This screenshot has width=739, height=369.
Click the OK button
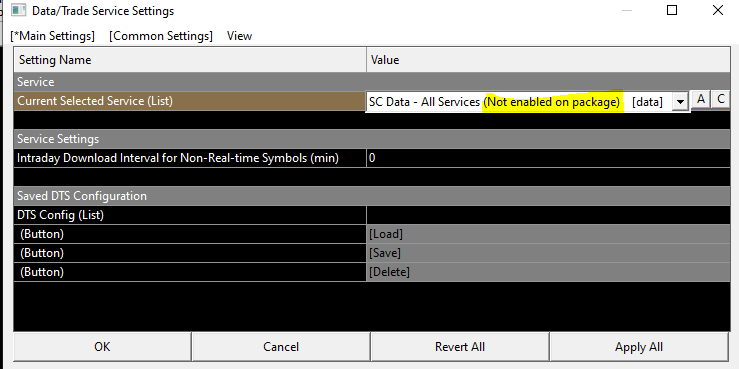tap(102, 347)
